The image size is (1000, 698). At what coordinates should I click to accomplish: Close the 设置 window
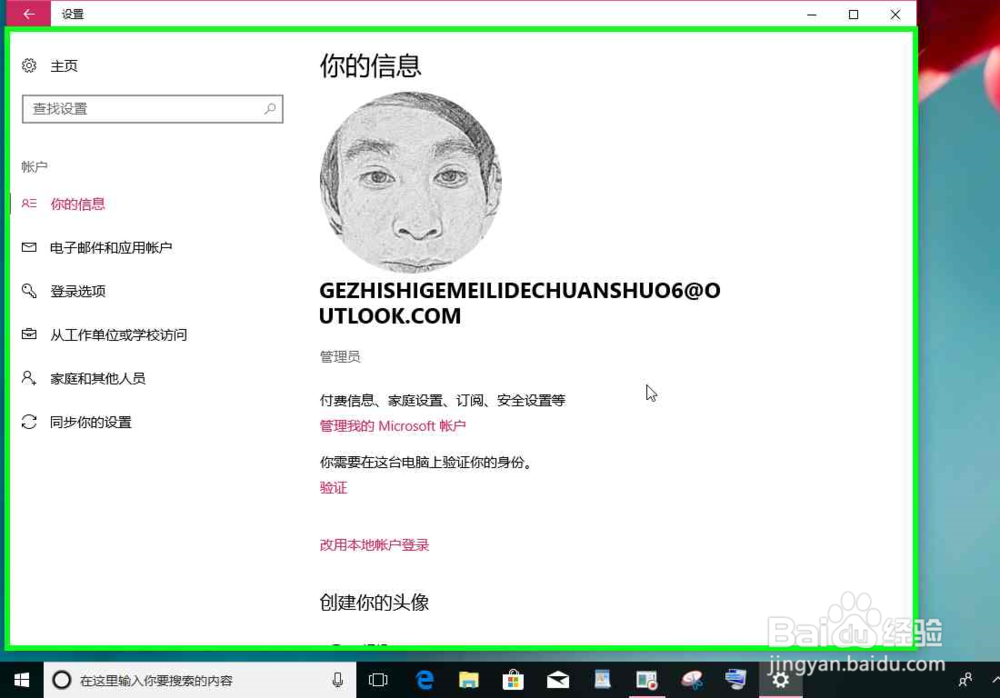[895, 14]
